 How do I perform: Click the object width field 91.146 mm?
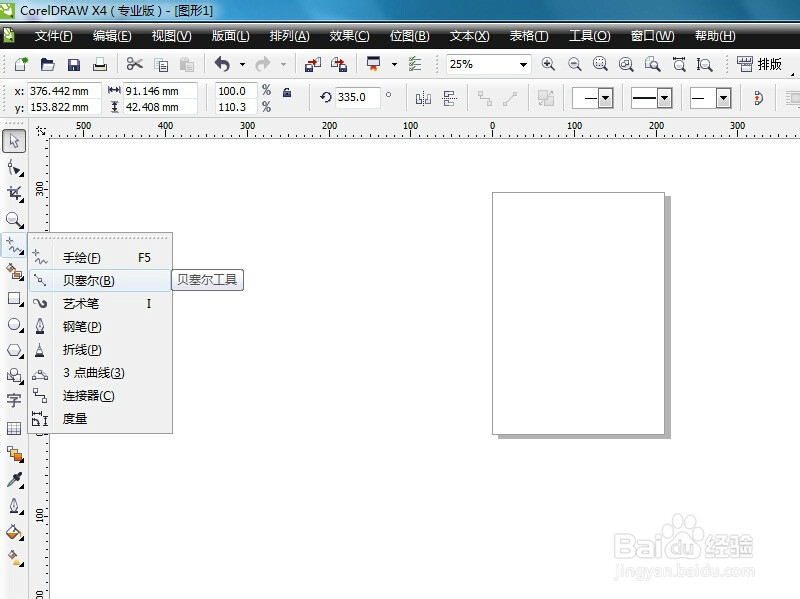pyautogui.click(x=160, y=91)
